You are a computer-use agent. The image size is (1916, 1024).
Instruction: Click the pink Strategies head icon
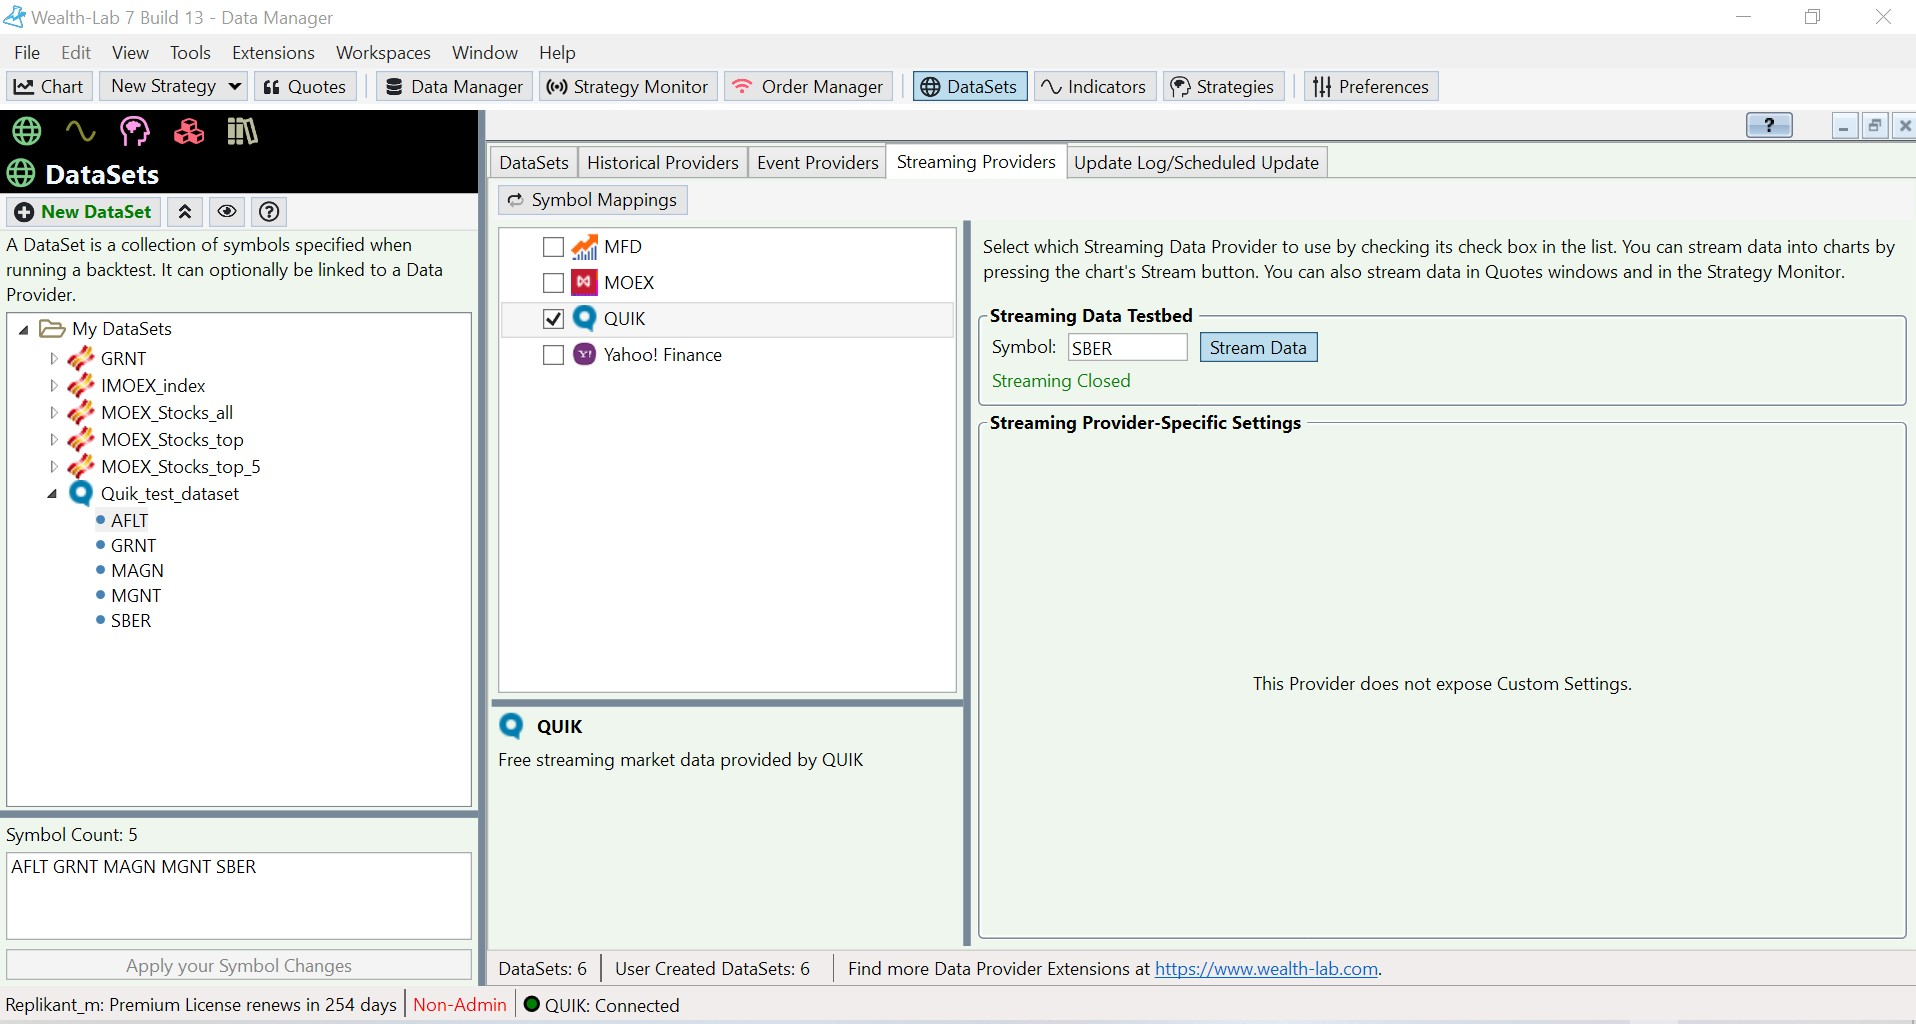coord(134,131)
